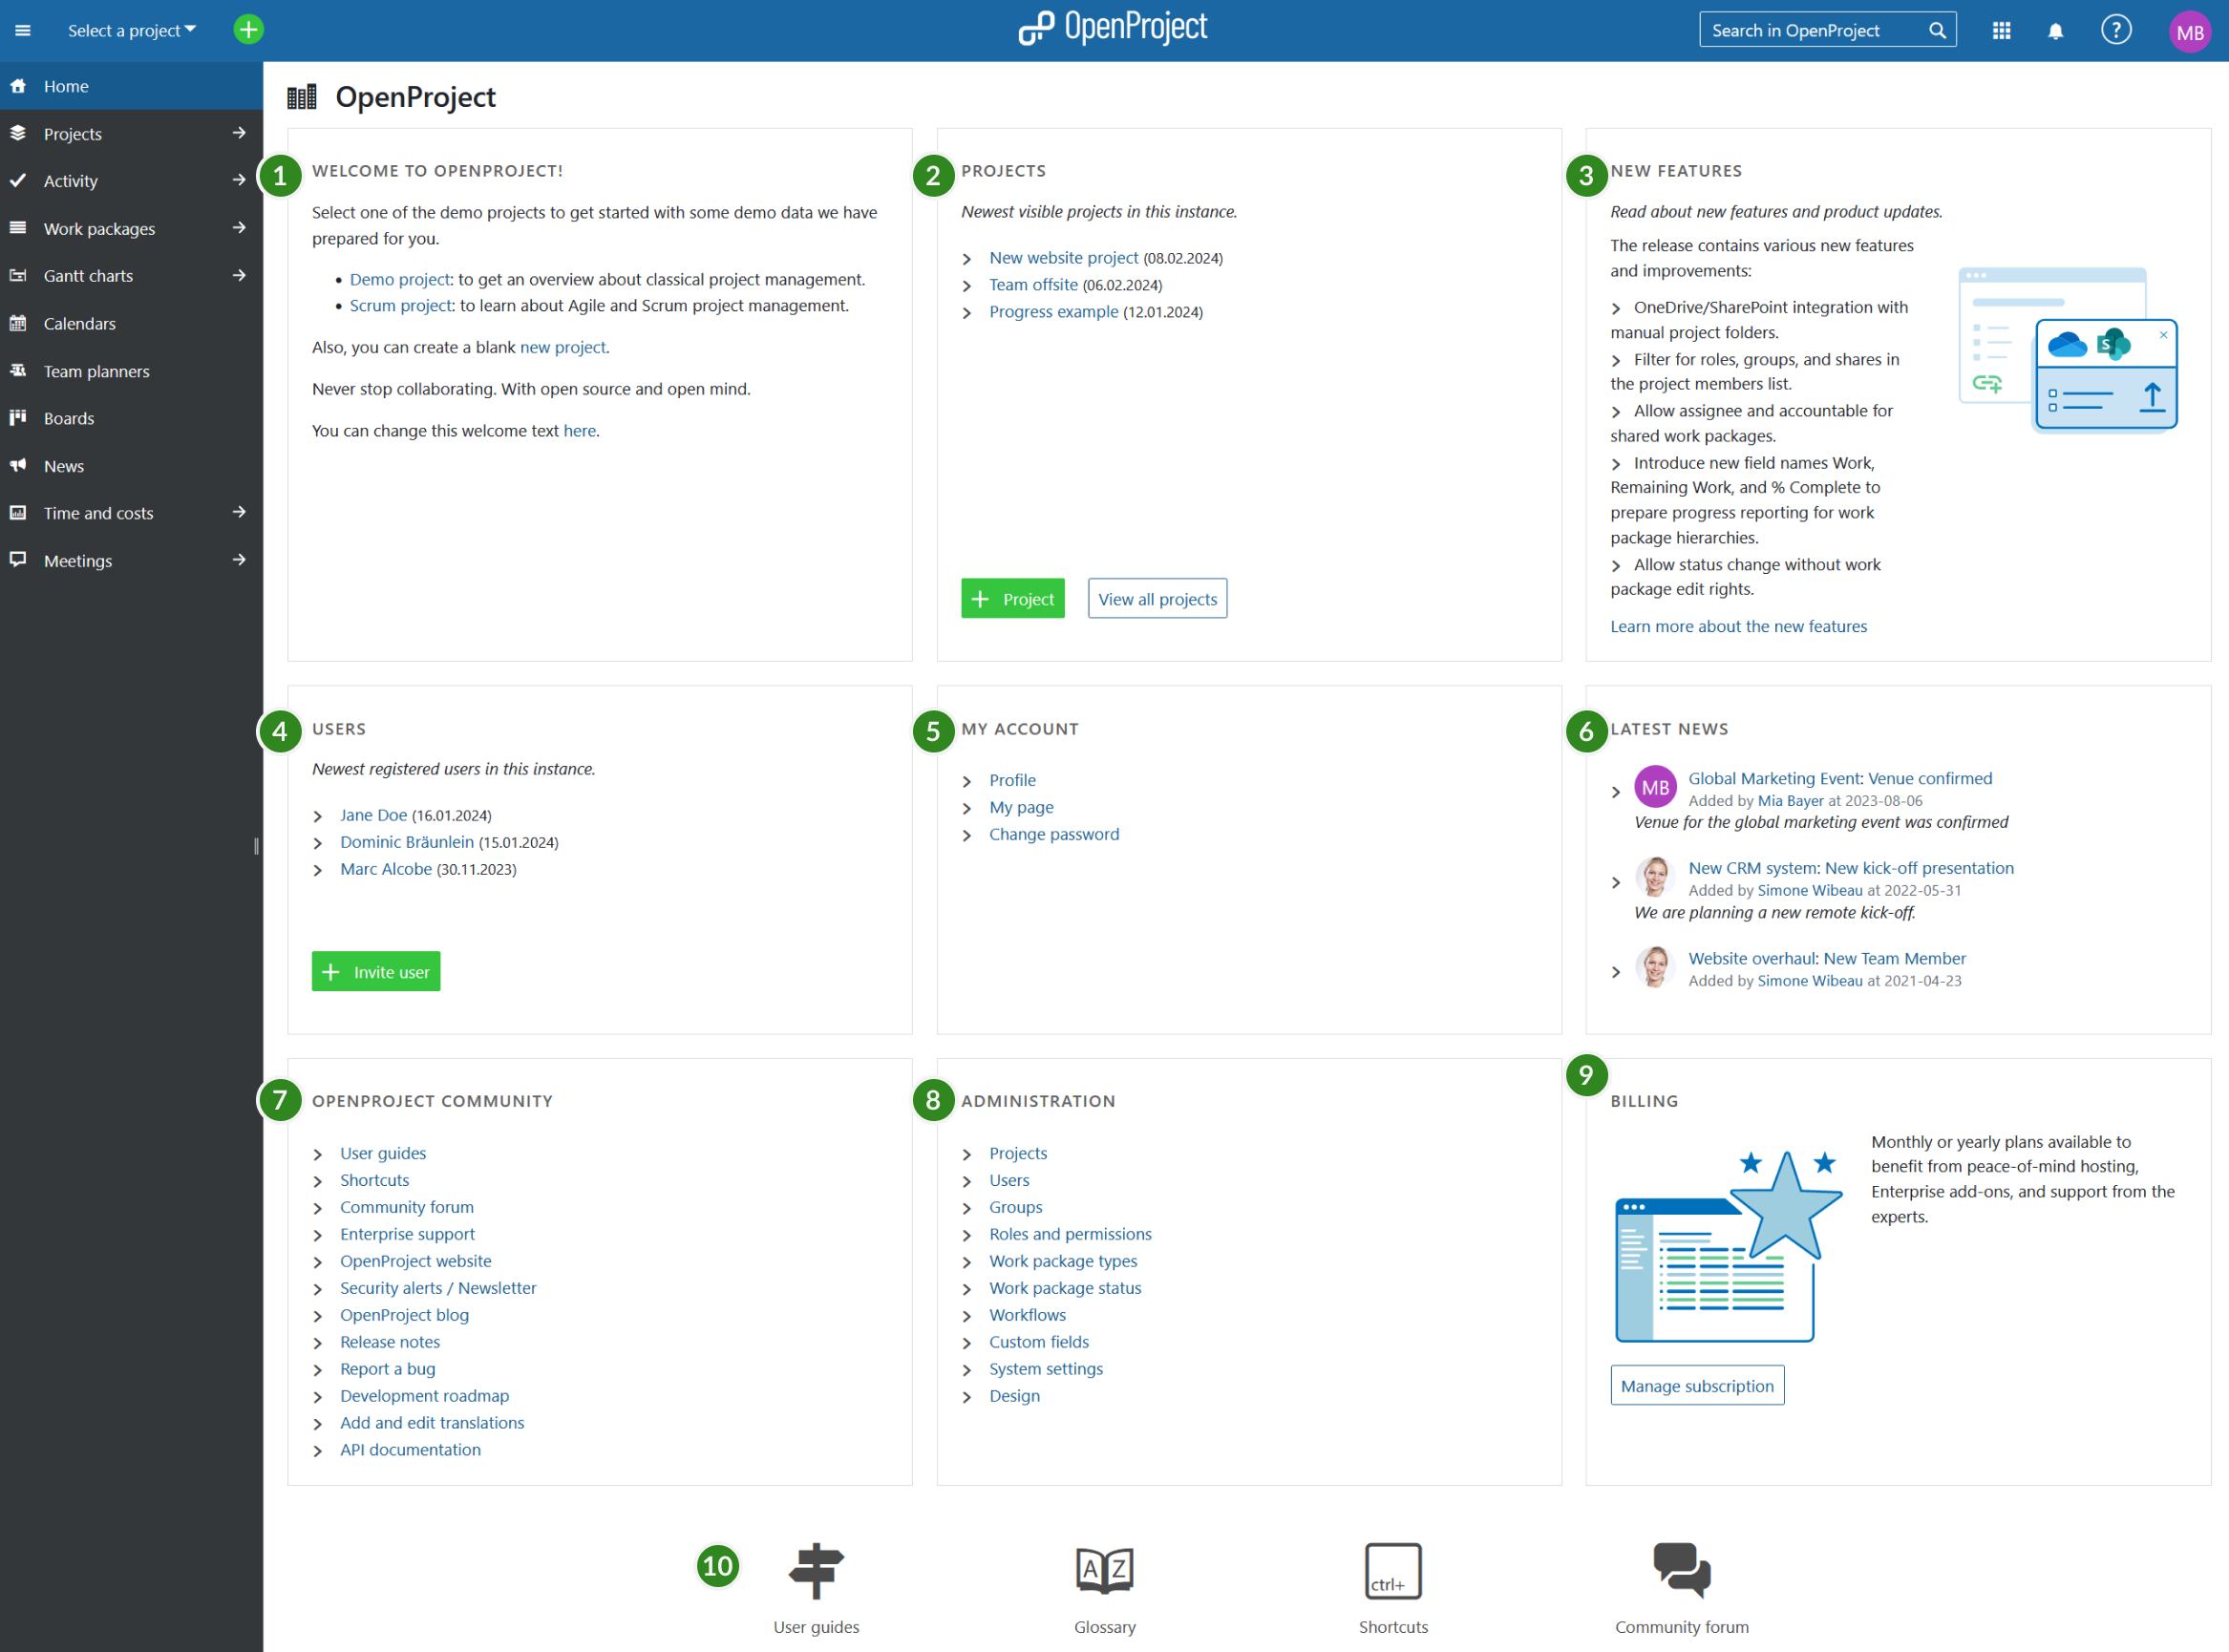Open the notifications bell
The width and height of the screenshot is (2229, 1652).
coord(2055,31)
